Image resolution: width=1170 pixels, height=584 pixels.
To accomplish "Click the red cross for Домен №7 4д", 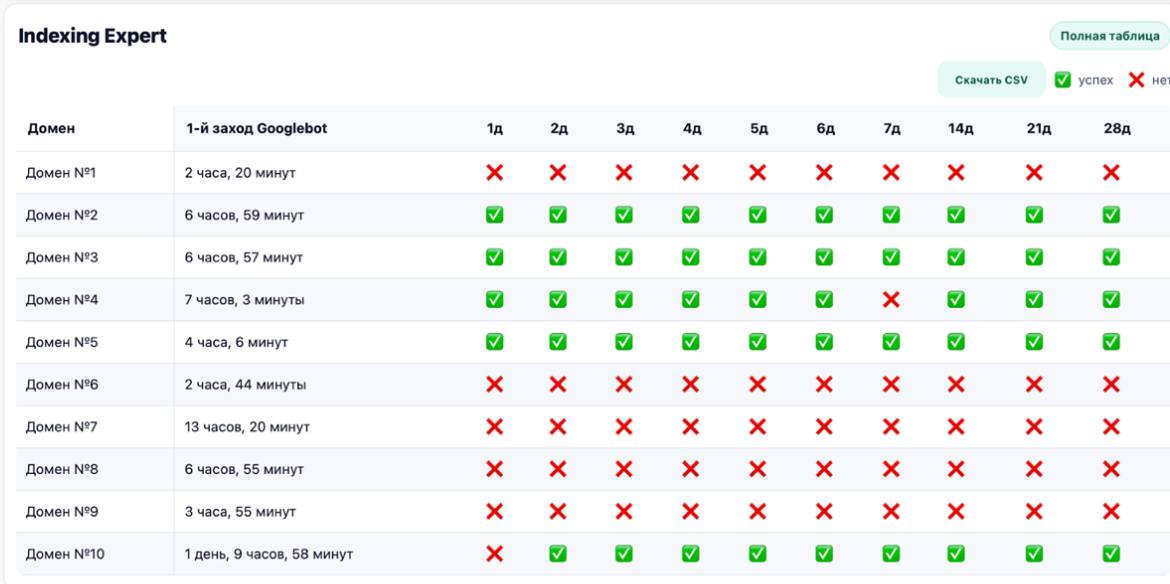I will click(x=691, y=427).
